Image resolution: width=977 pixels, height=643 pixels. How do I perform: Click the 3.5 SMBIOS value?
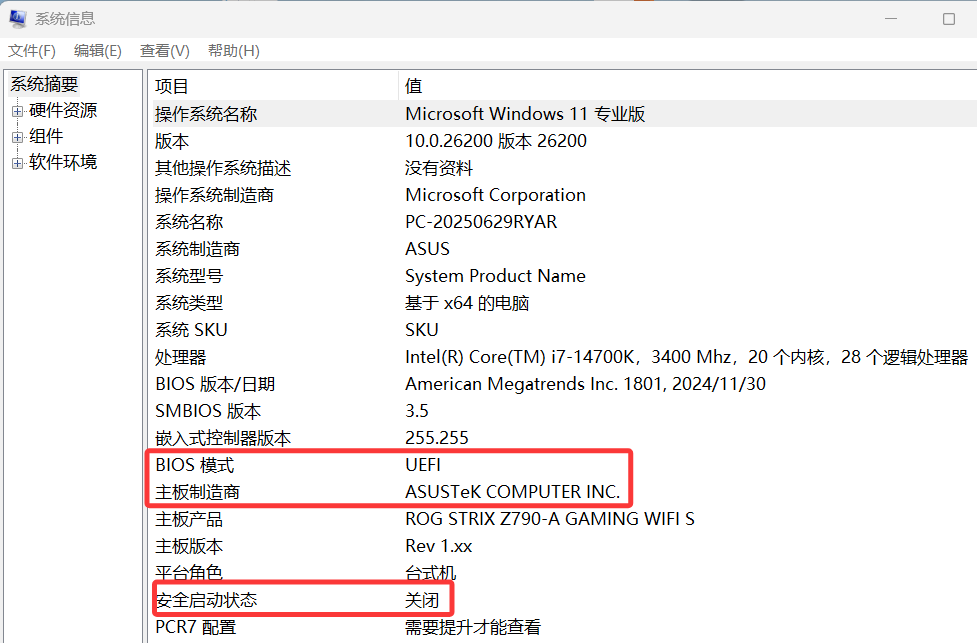coord(417,411)
